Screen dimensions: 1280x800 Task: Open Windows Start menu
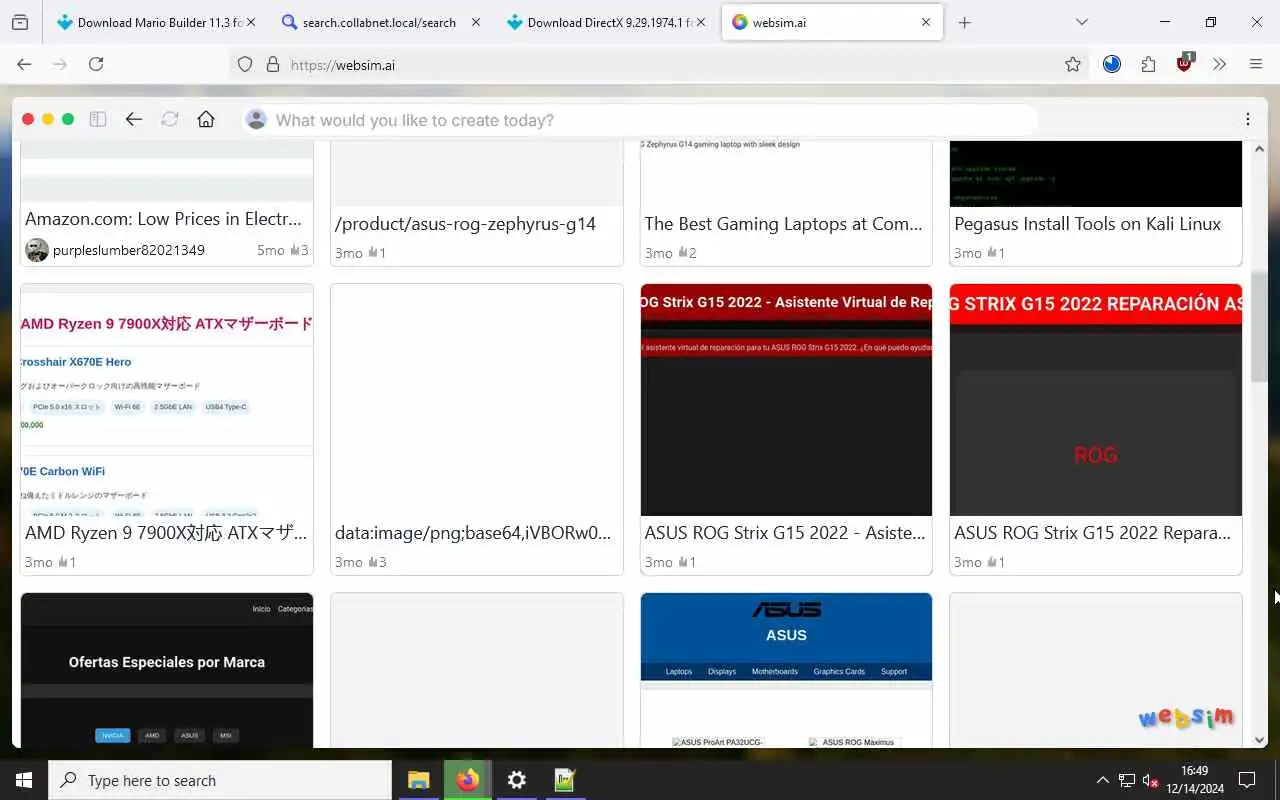click(24, 780)
